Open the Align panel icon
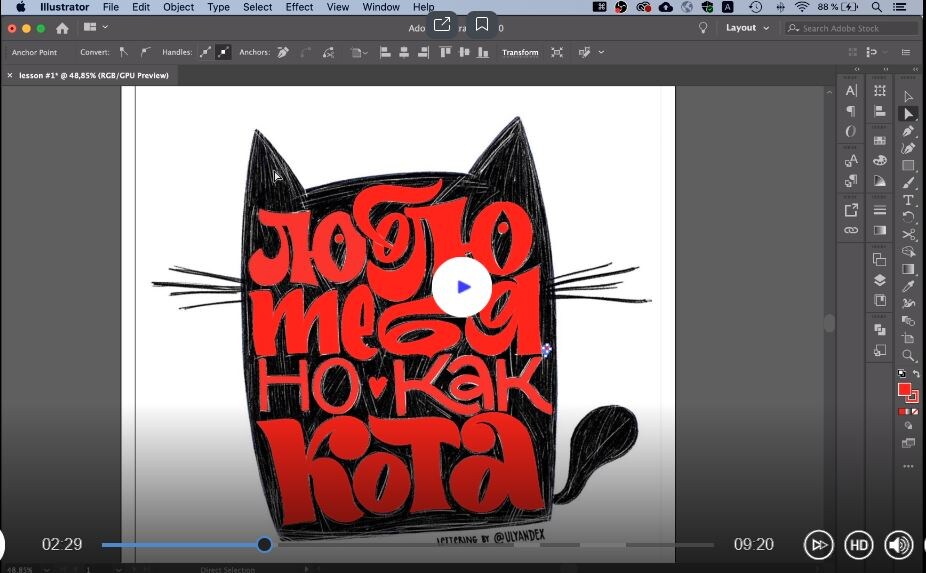 [880, 111]
